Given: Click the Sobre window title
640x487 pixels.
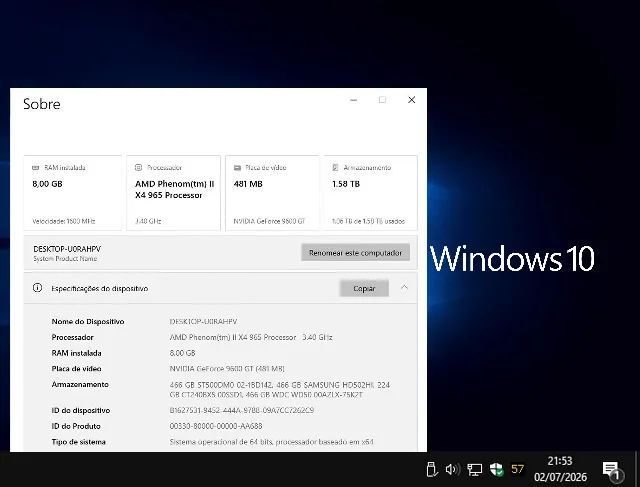Looking at the screenshot, I should point(42,104).
